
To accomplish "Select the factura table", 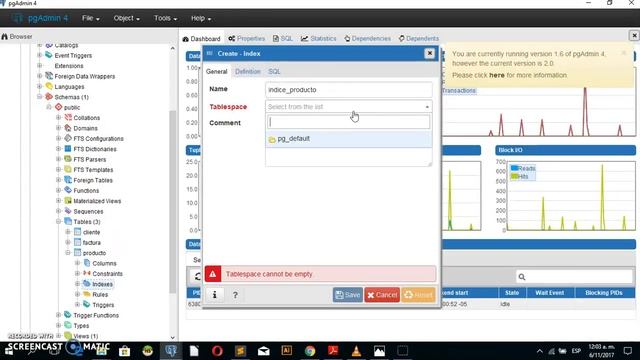I will click(91, 242).
